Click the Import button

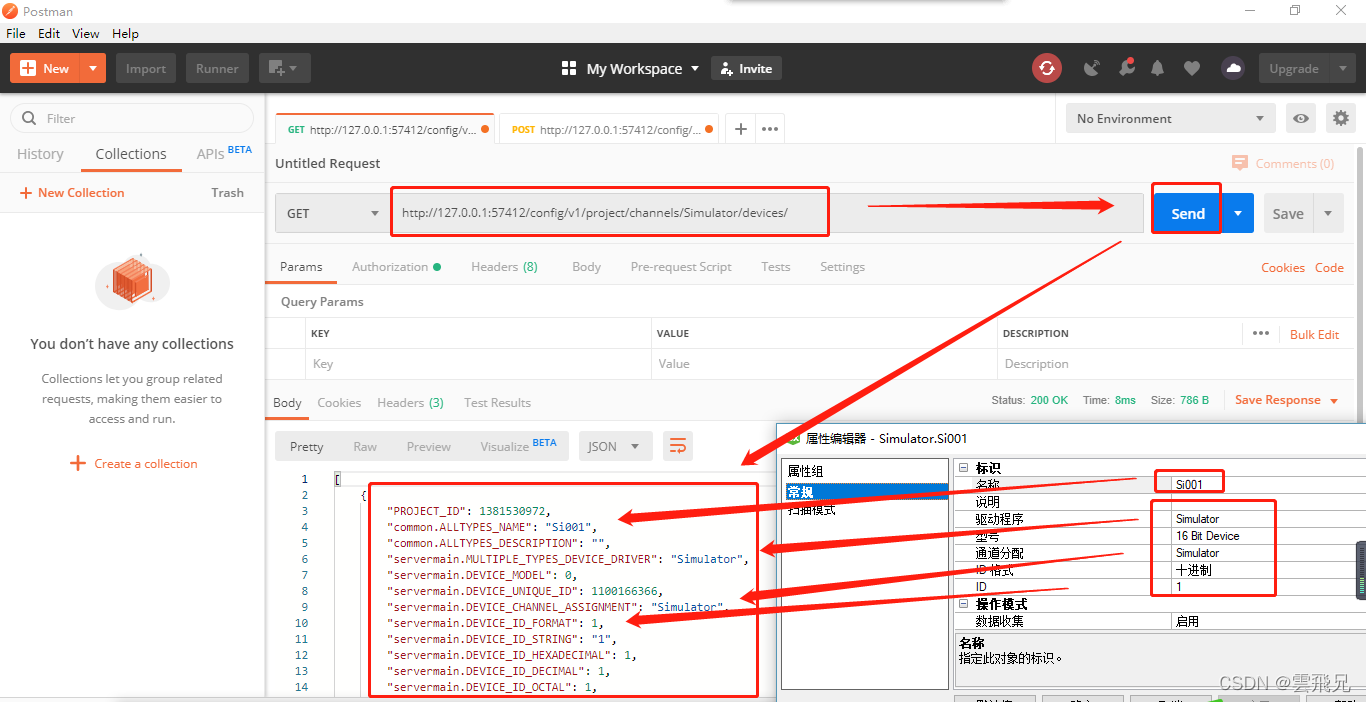(x=146, y=68)
